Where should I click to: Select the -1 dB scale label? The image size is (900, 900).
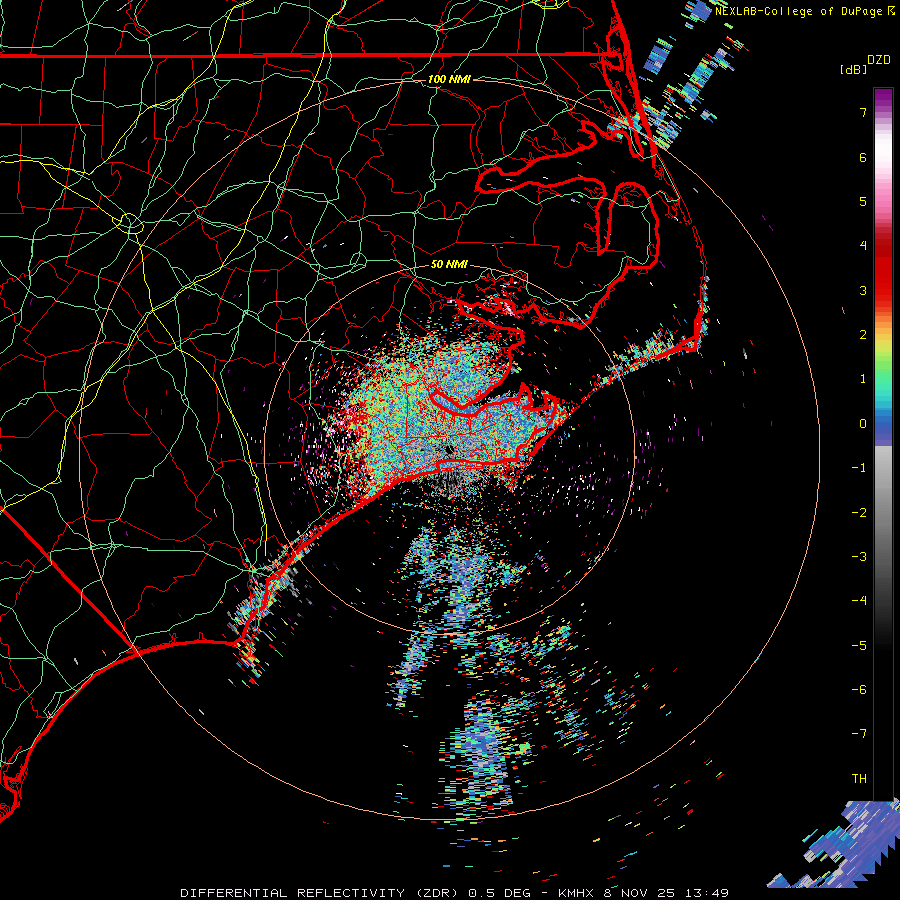[x=859, y=468]
